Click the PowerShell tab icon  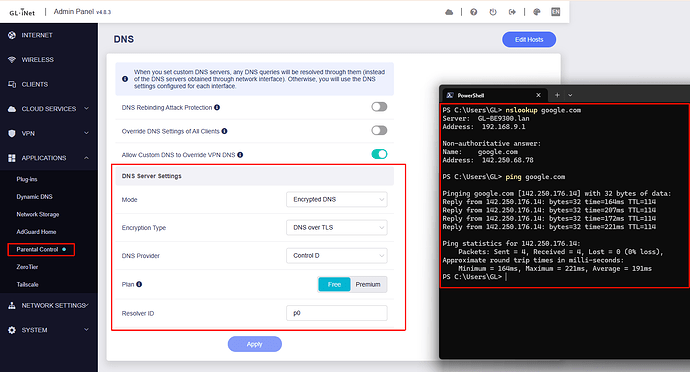click(x=450, y=95)
